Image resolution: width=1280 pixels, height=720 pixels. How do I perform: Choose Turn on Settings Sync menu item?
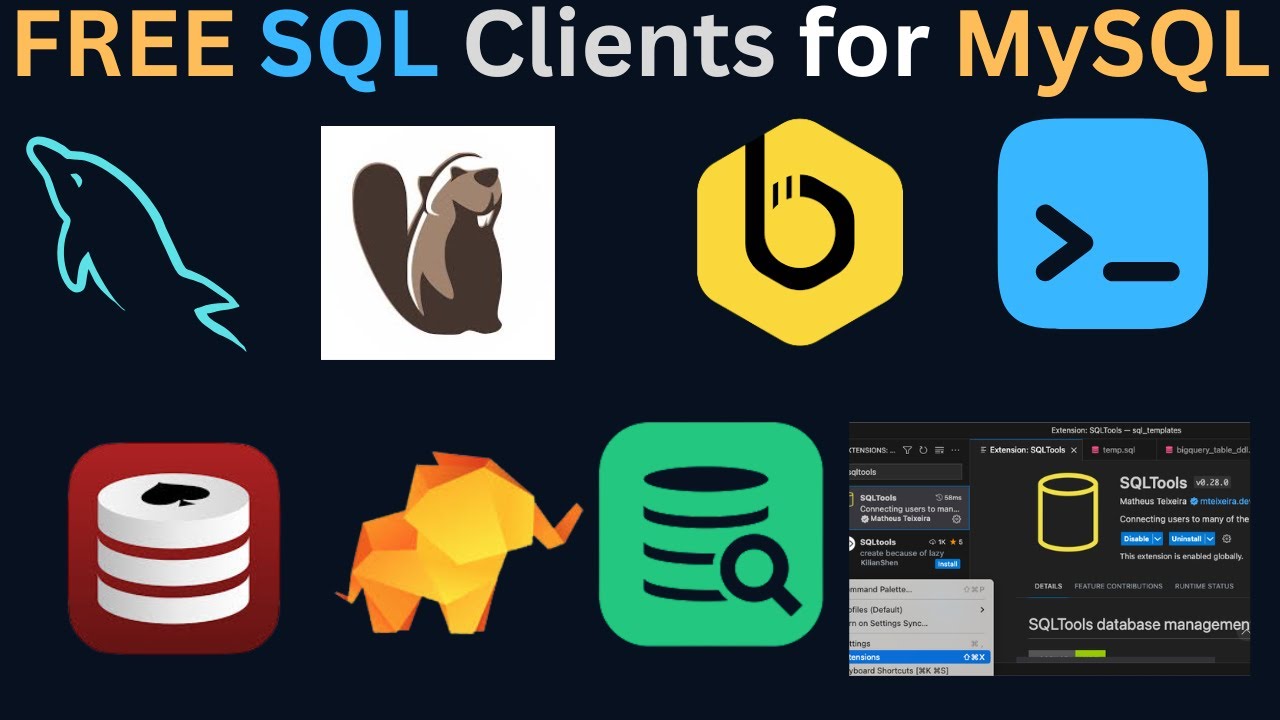tap(919, 624)
